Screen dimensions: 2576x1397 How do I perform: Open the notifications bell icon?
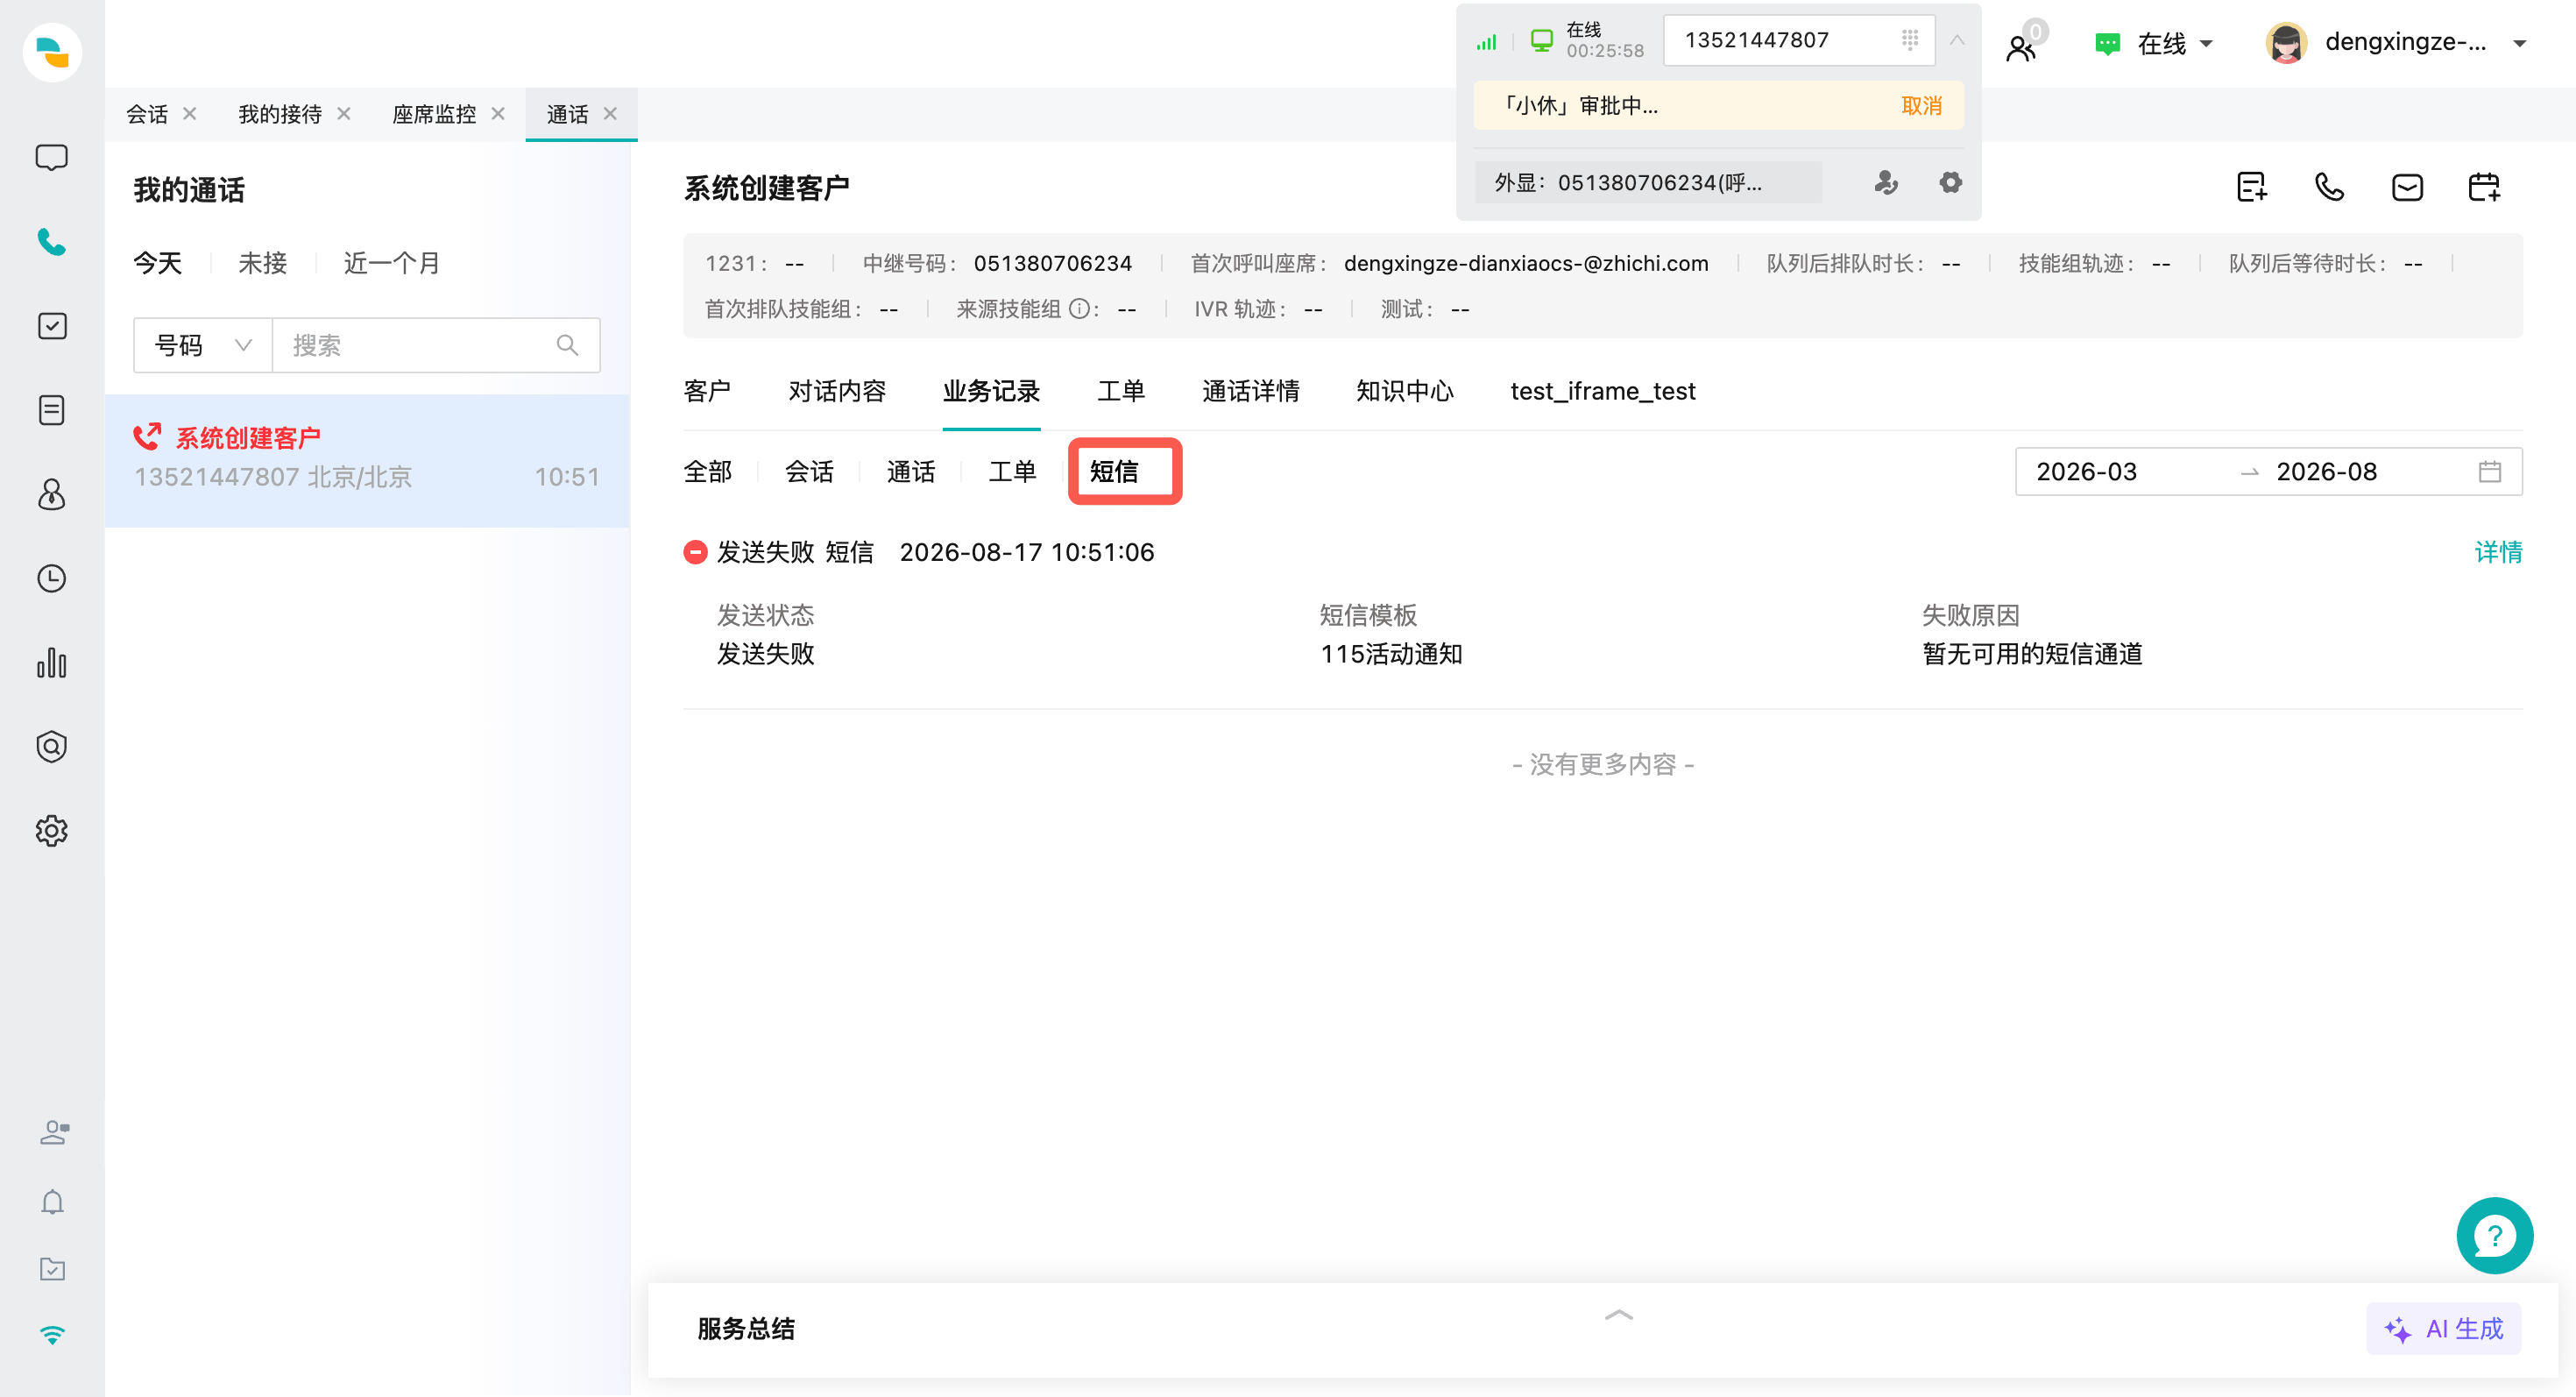pos(53,1201)
